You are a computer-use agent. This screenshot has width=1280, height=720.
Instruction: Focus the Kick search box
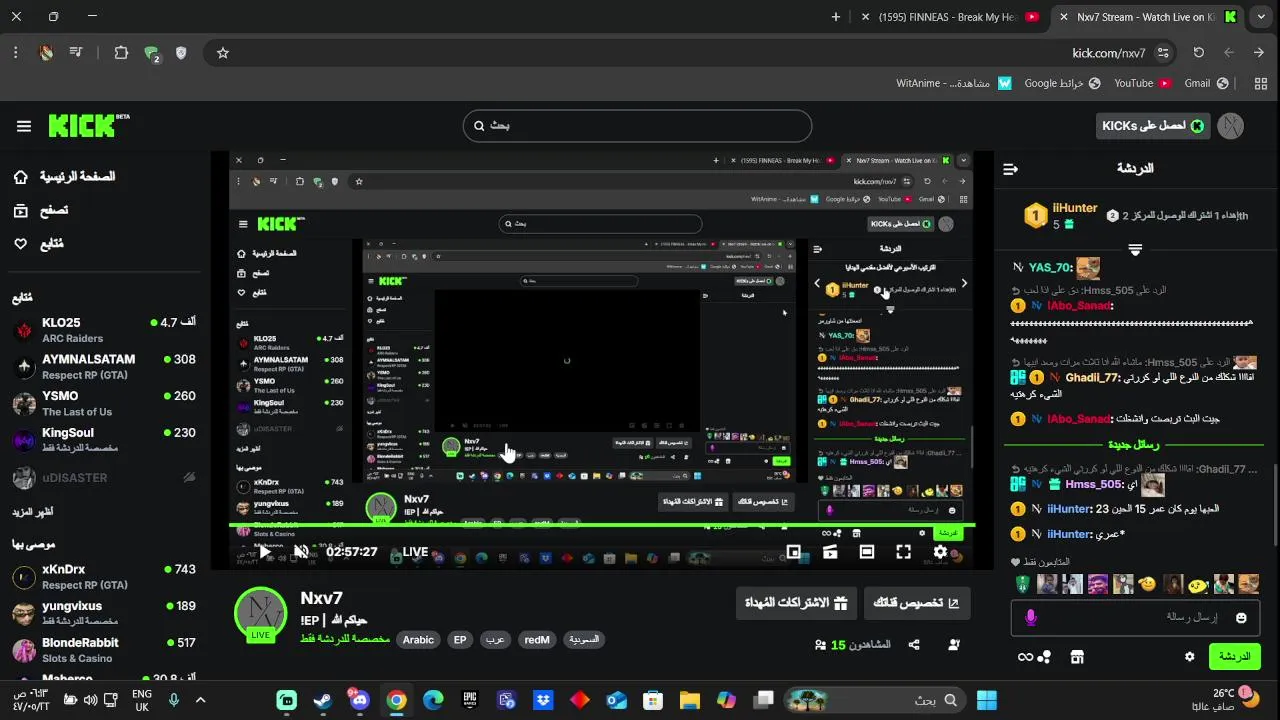click(637, 126)
